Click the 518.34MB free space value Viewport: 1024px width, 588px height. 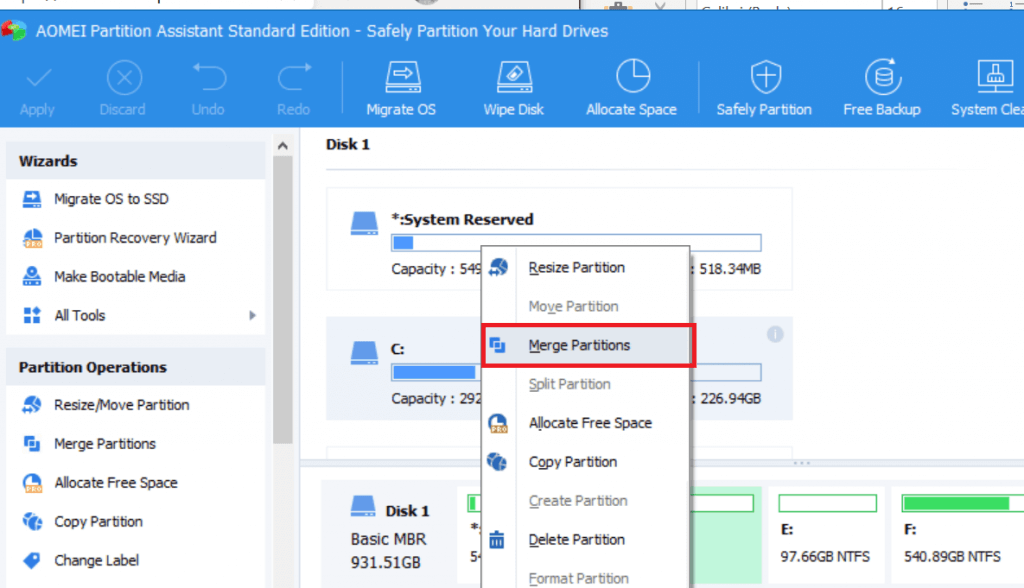[x=730, y=269]
